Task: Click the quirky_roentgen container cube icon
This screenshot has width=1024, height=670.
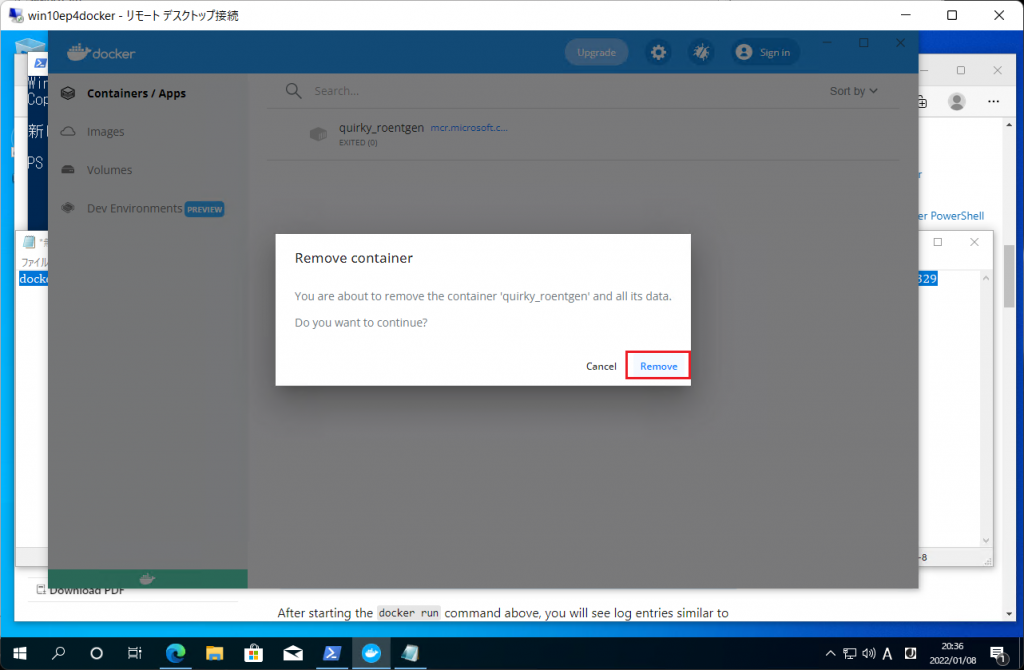Action: point(319,134)
